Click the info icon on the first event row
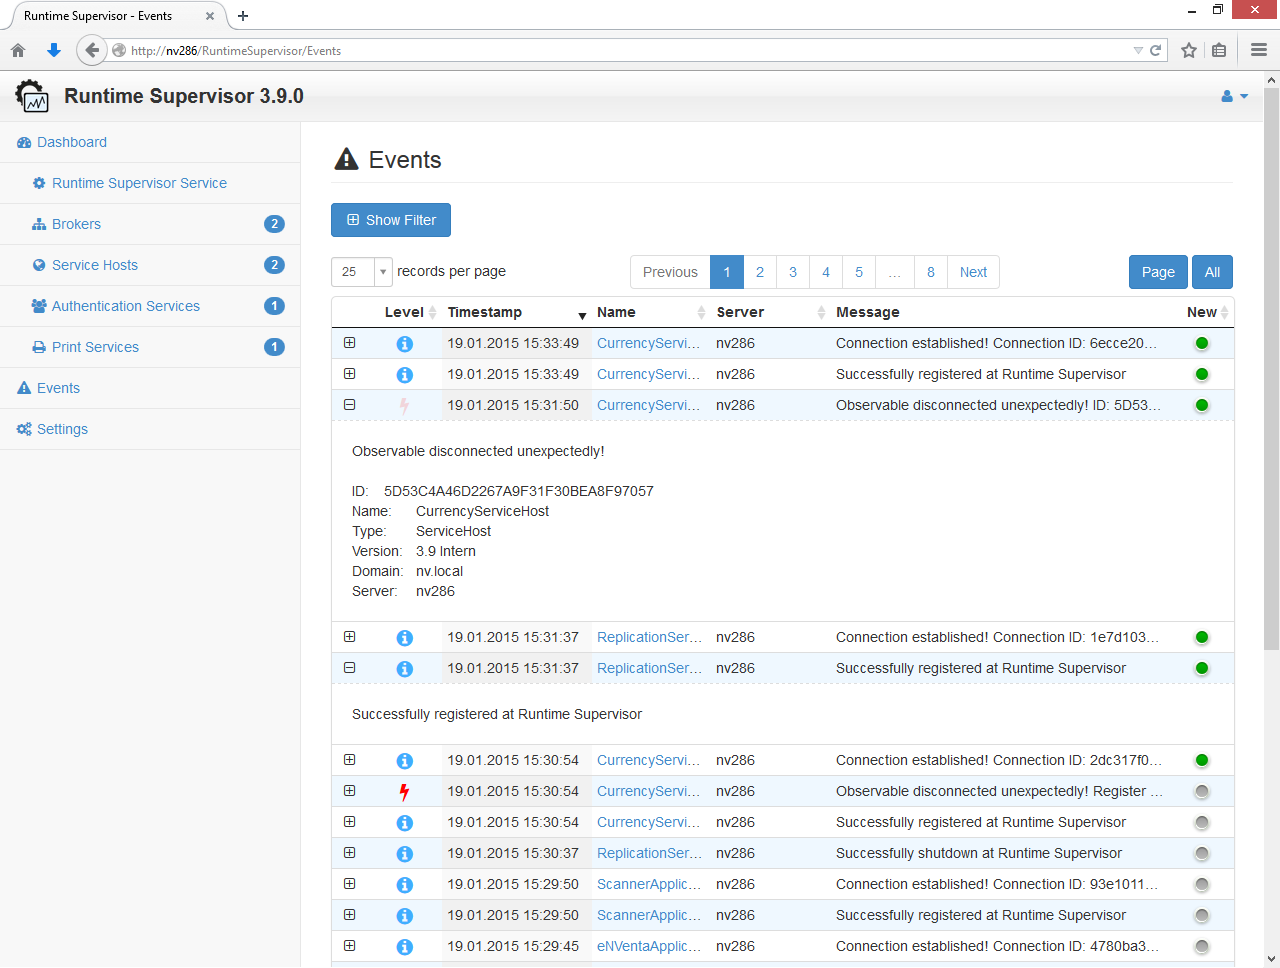The width and height of the screenshot is (1280, 968). pos(405,343)
